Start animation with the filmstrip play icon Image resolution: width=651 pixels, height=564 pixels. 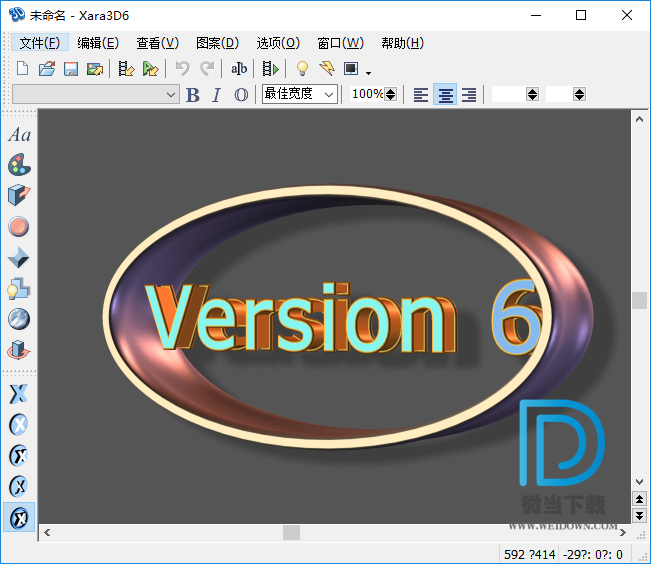(270, 69)
